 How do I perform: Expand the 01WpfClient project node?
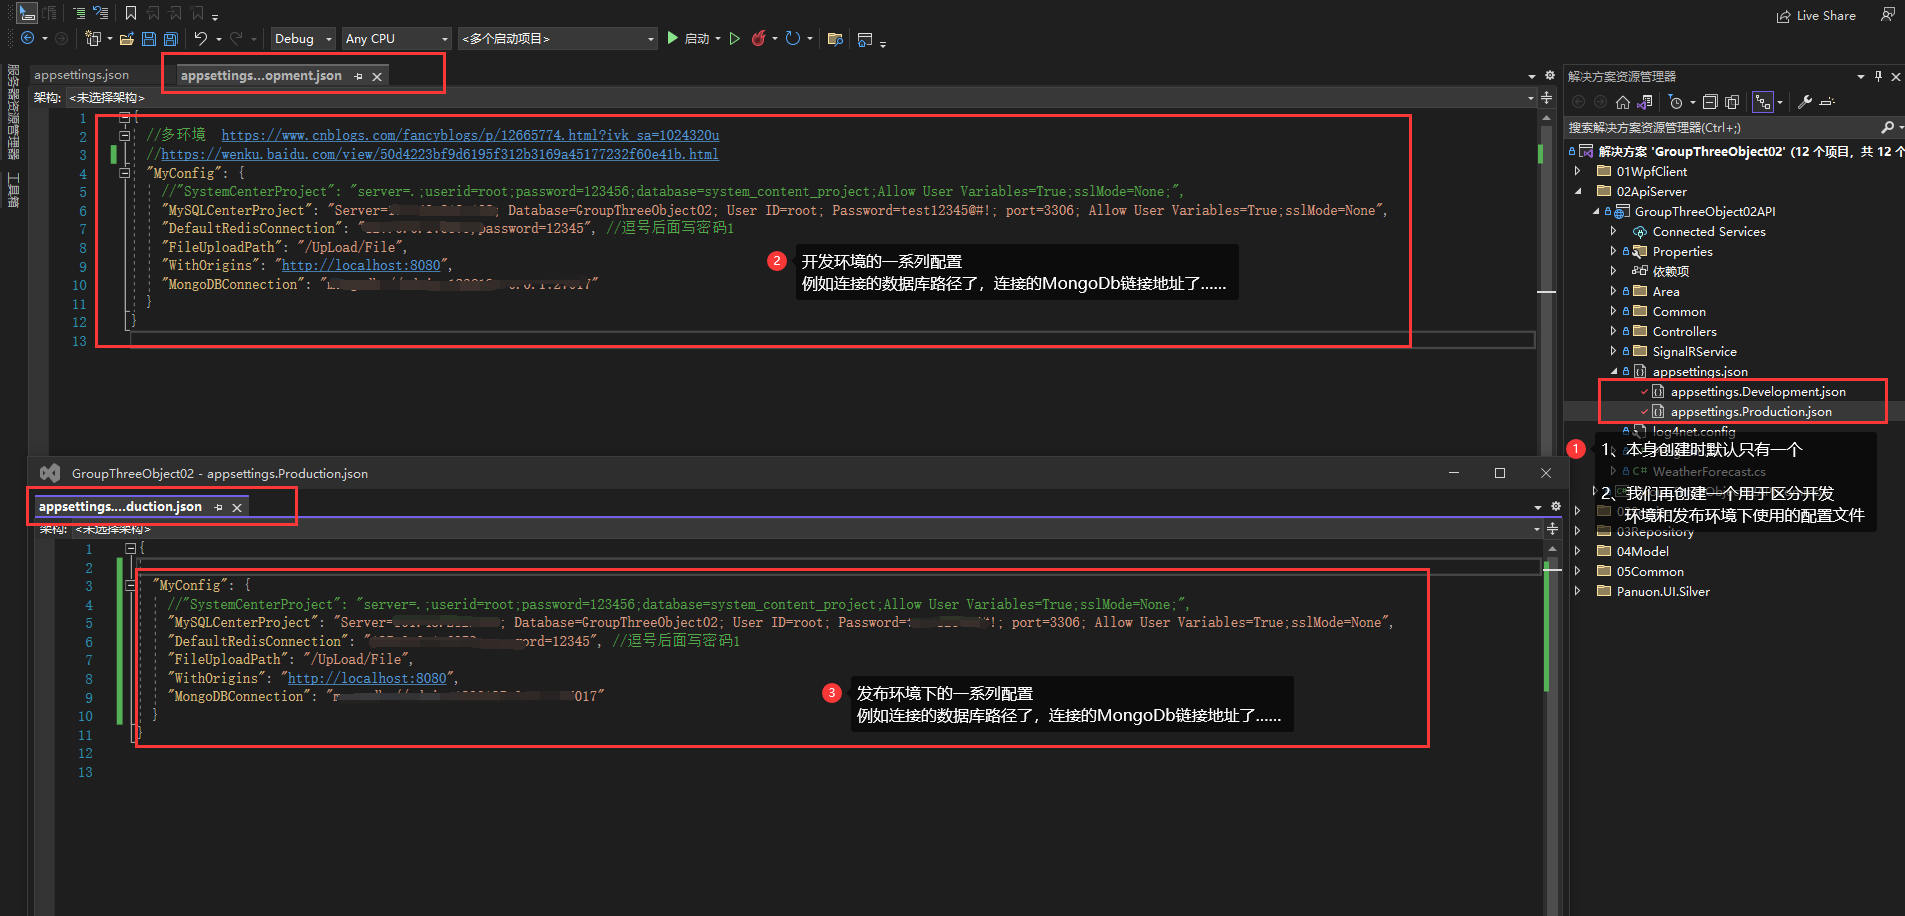tap(1577, 171)
